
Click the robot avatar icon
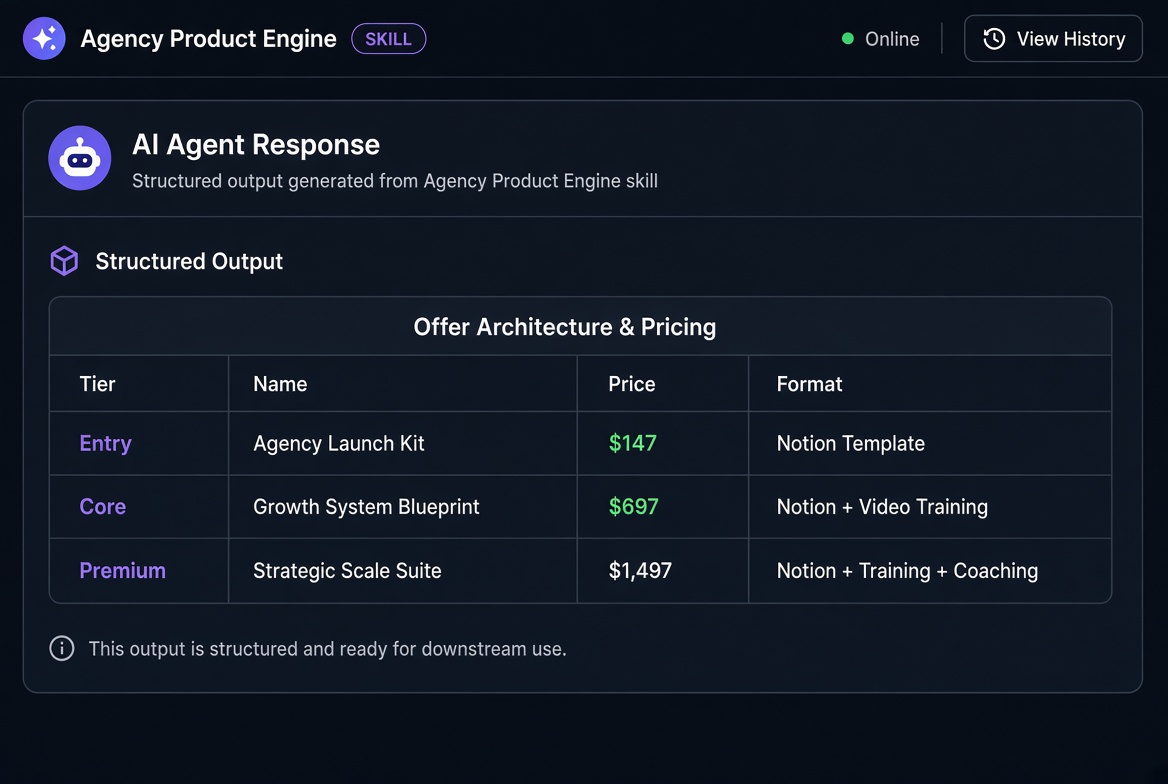click(80, 158)
